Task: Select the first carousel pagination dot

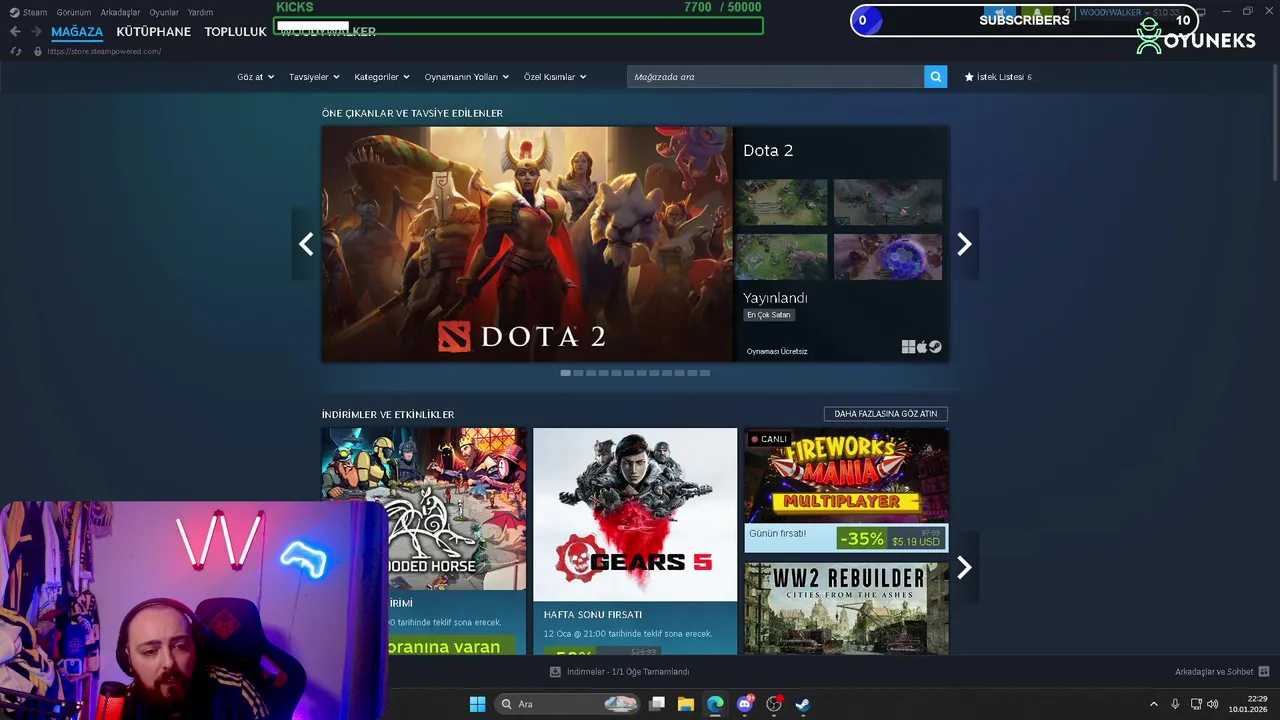Action: pos(565,373)
